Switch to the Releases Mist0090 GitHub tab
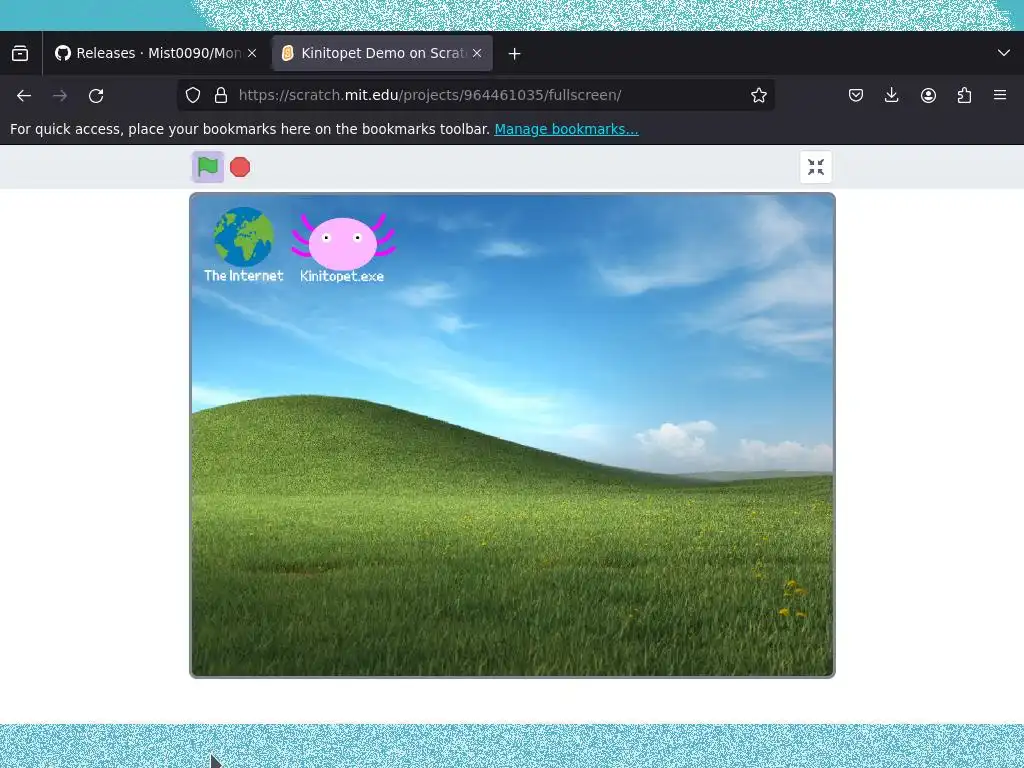The image size is (1024, 768). (x=156, y=53)
